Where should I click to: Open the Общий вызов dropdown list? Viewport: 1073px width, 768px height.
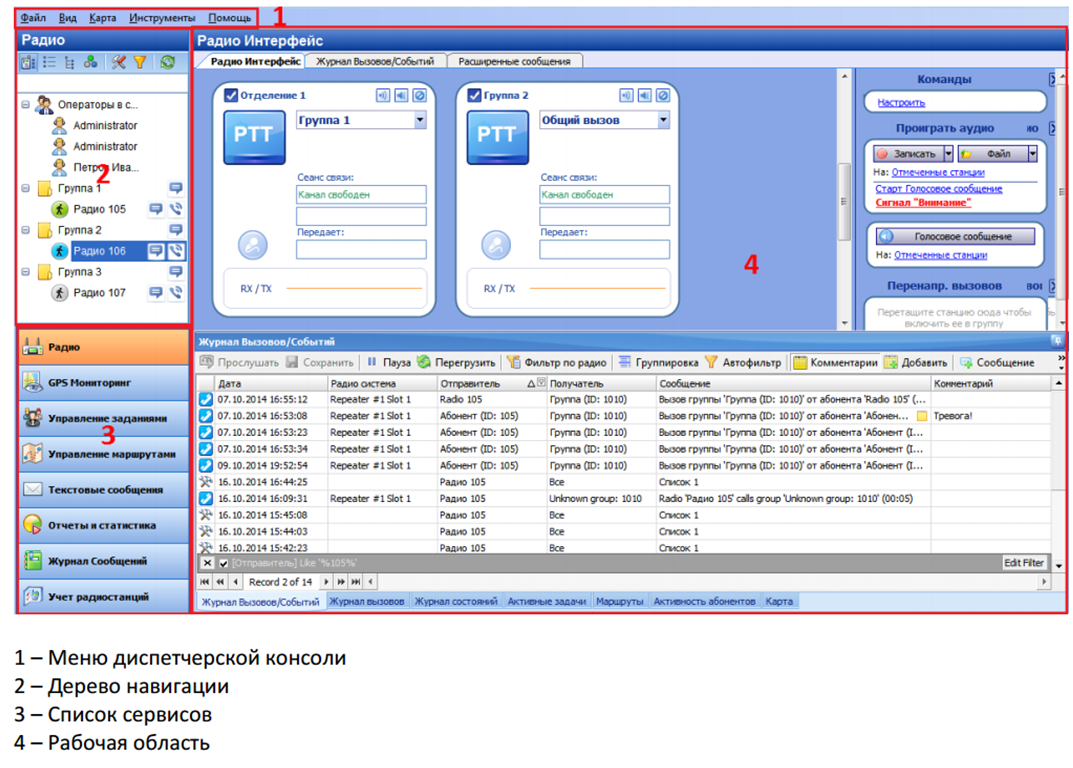click(663, 120)
